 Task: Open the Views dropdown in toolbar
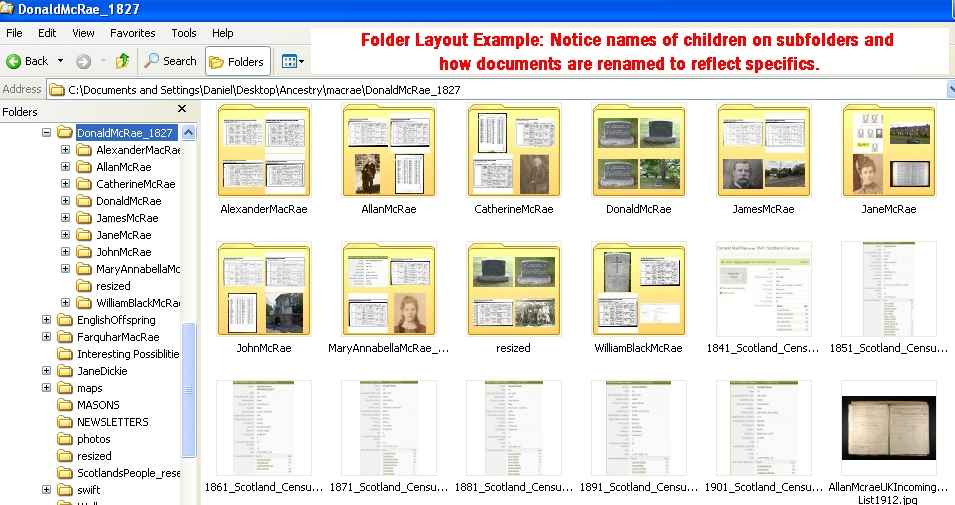coord(292,61)
